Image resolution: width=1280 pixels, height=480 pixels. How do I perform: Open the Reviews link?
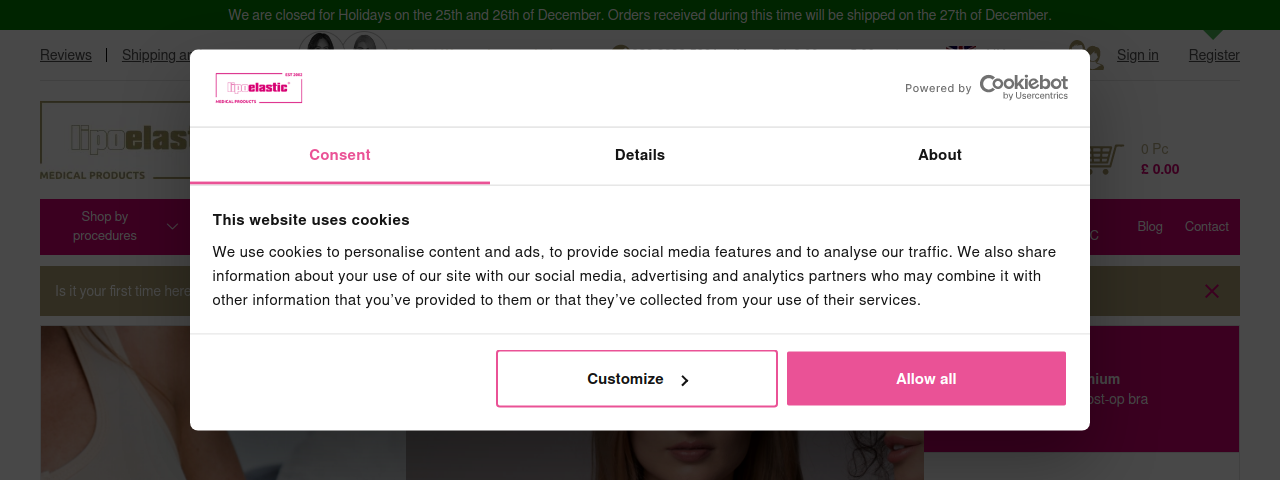tap(66, 55)
